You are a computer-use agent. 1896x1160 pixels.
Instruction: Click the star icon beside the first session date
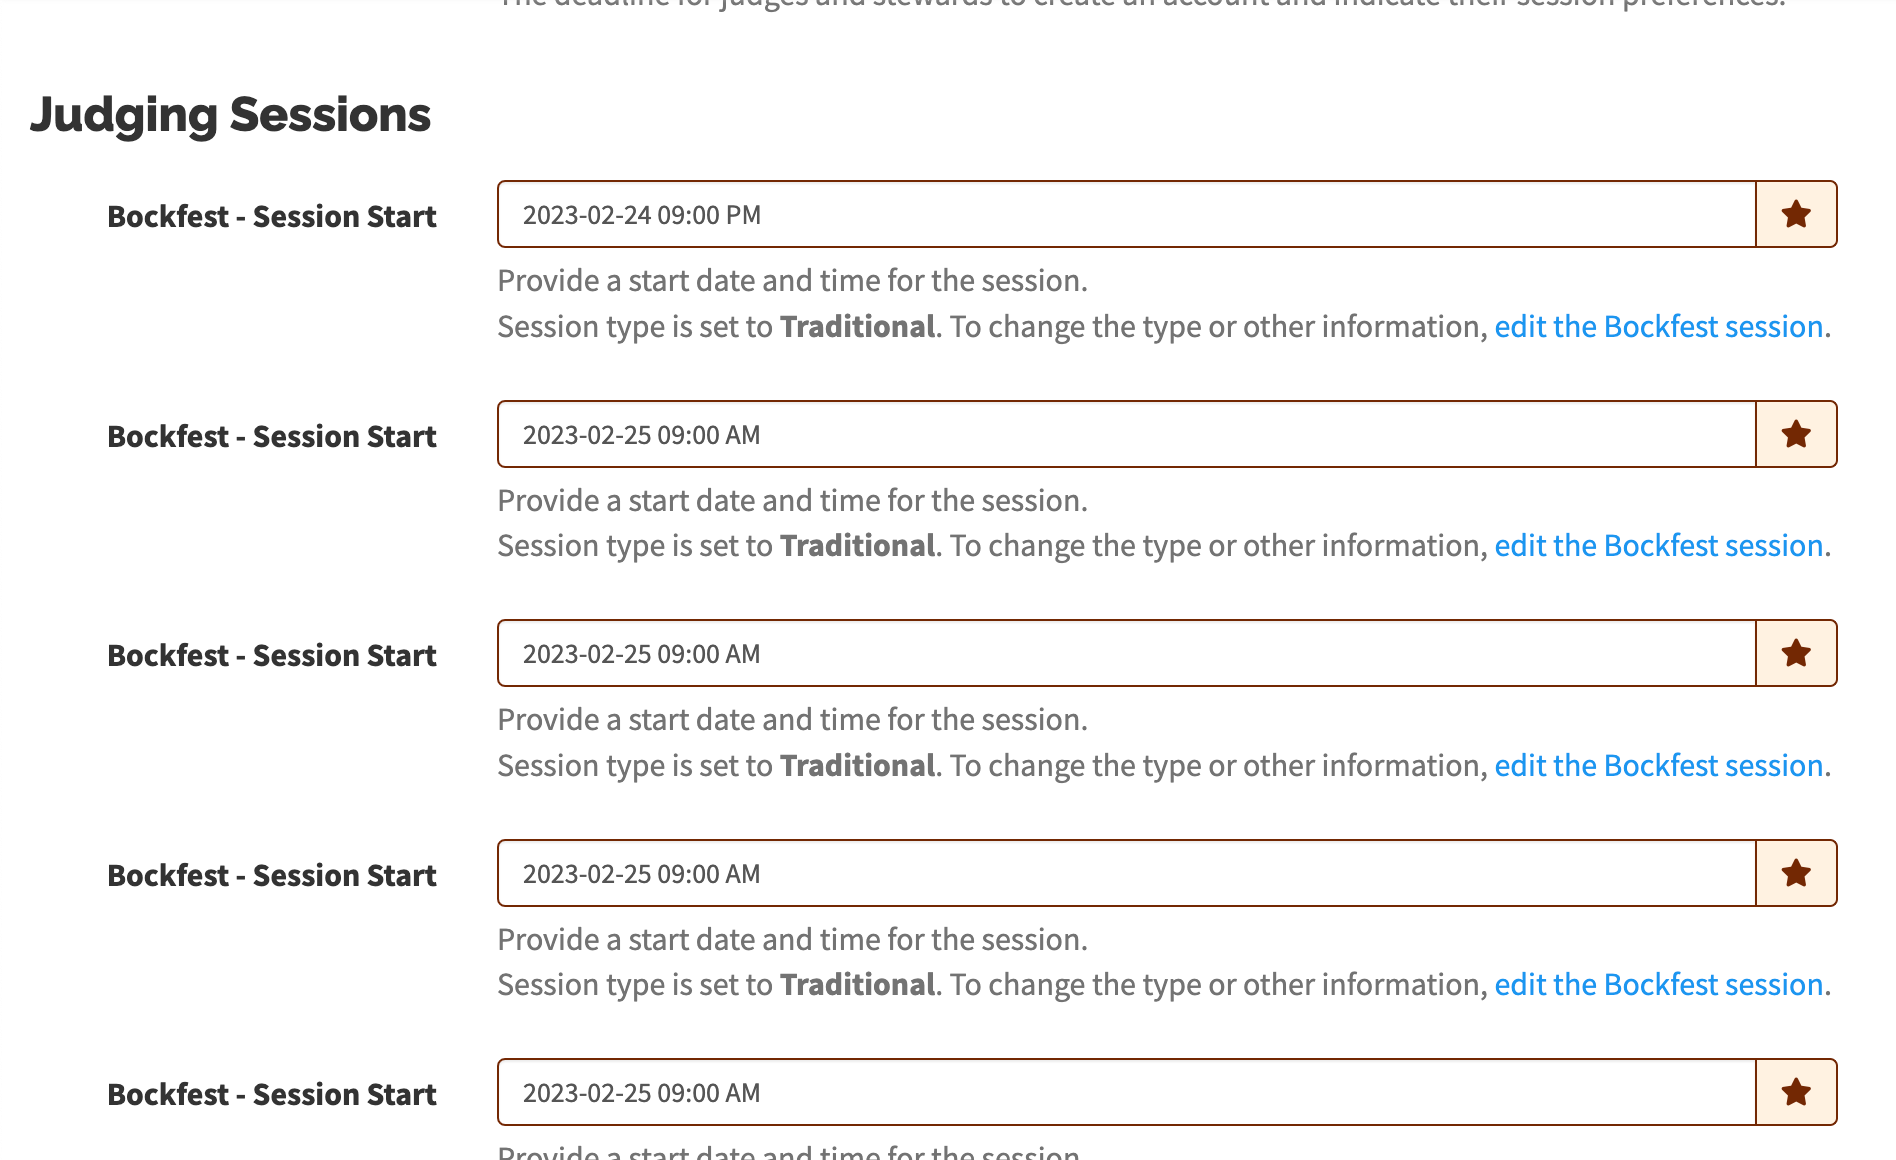pos(1796,213)
